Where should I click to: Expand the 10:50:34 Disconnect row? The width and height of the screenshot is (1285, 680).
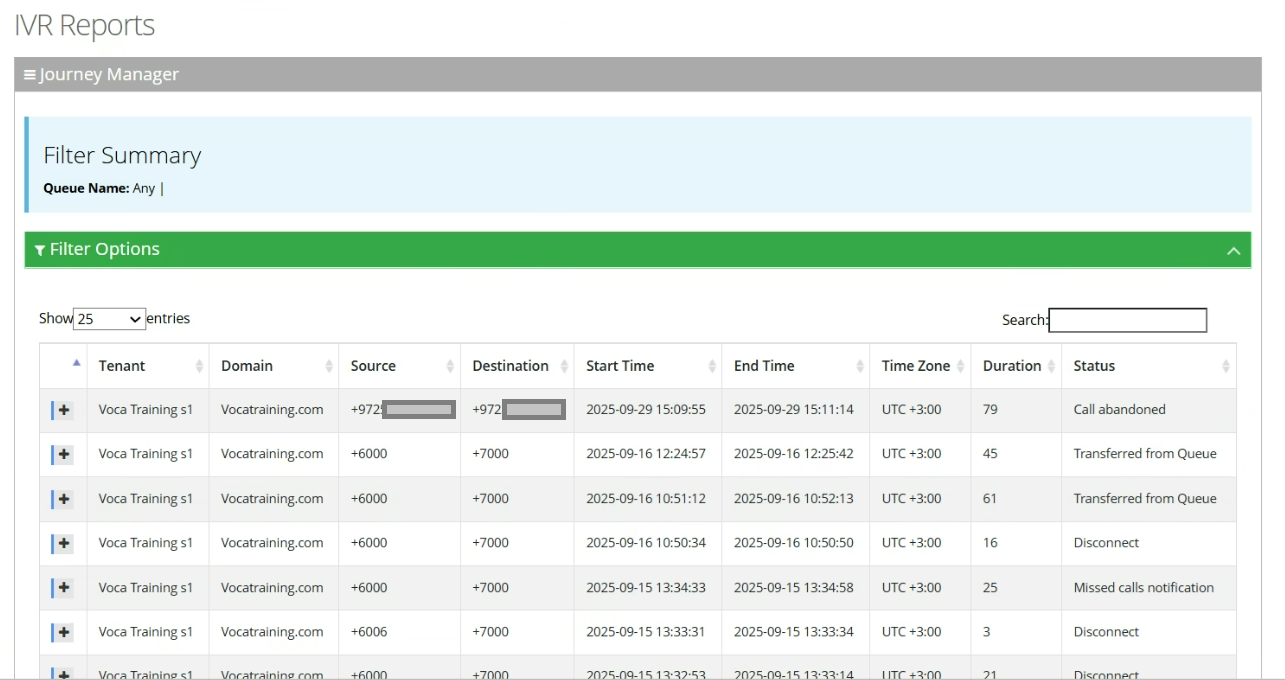[64, 543]
